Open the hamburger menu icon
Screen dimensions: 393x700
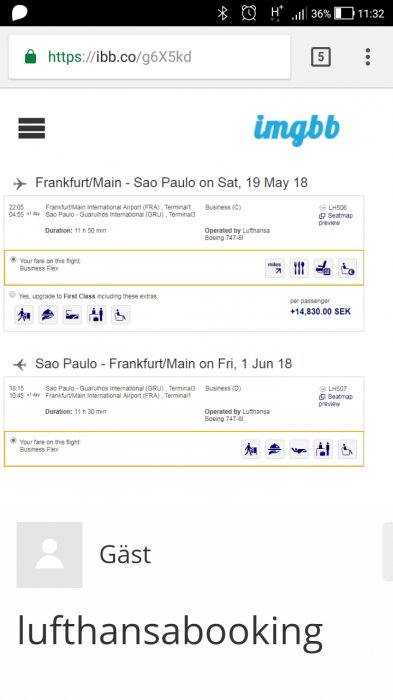32,128
